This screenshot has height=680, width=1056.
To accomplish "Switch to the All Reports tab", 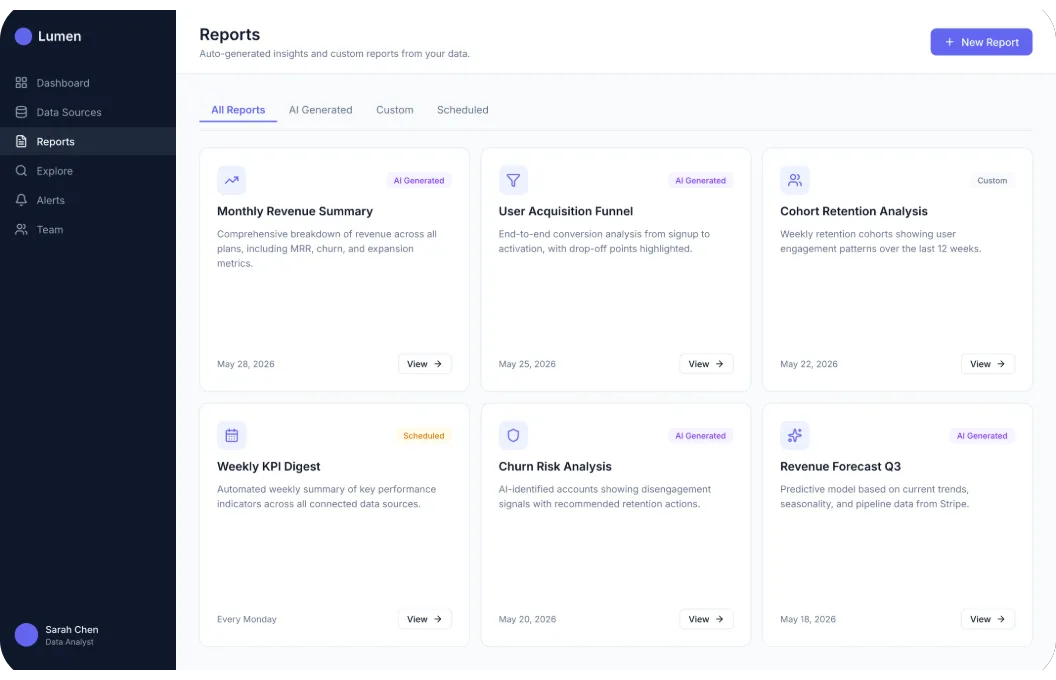I will 238,110.
